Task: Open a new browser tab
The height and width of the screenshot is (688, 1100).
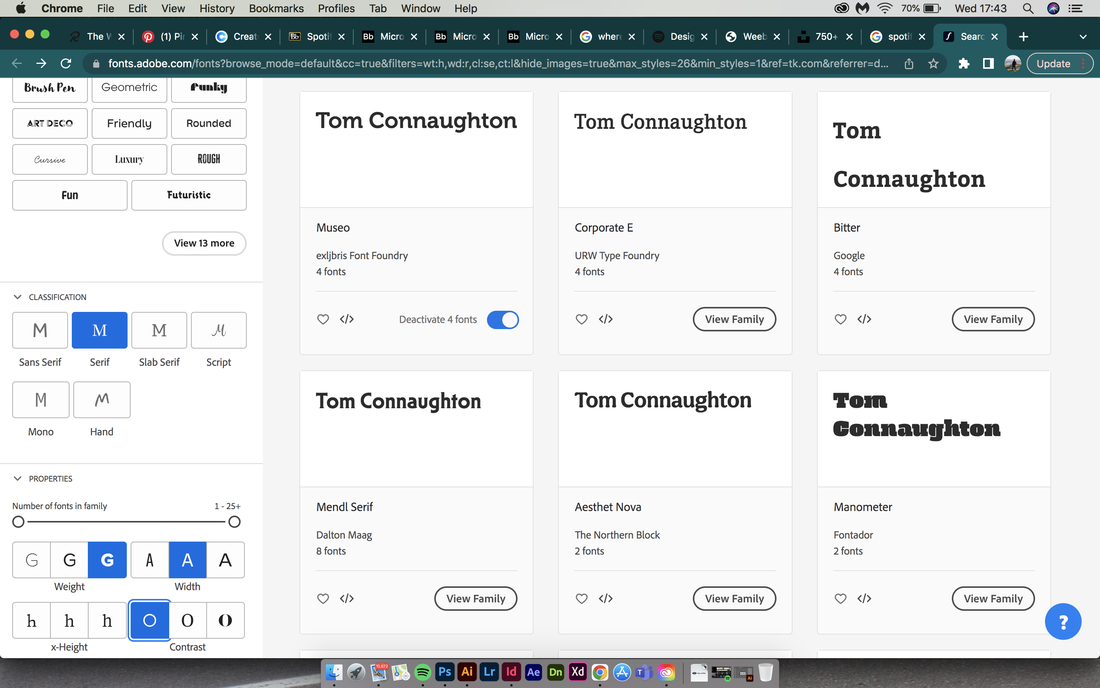Action: click(1024, 36)
